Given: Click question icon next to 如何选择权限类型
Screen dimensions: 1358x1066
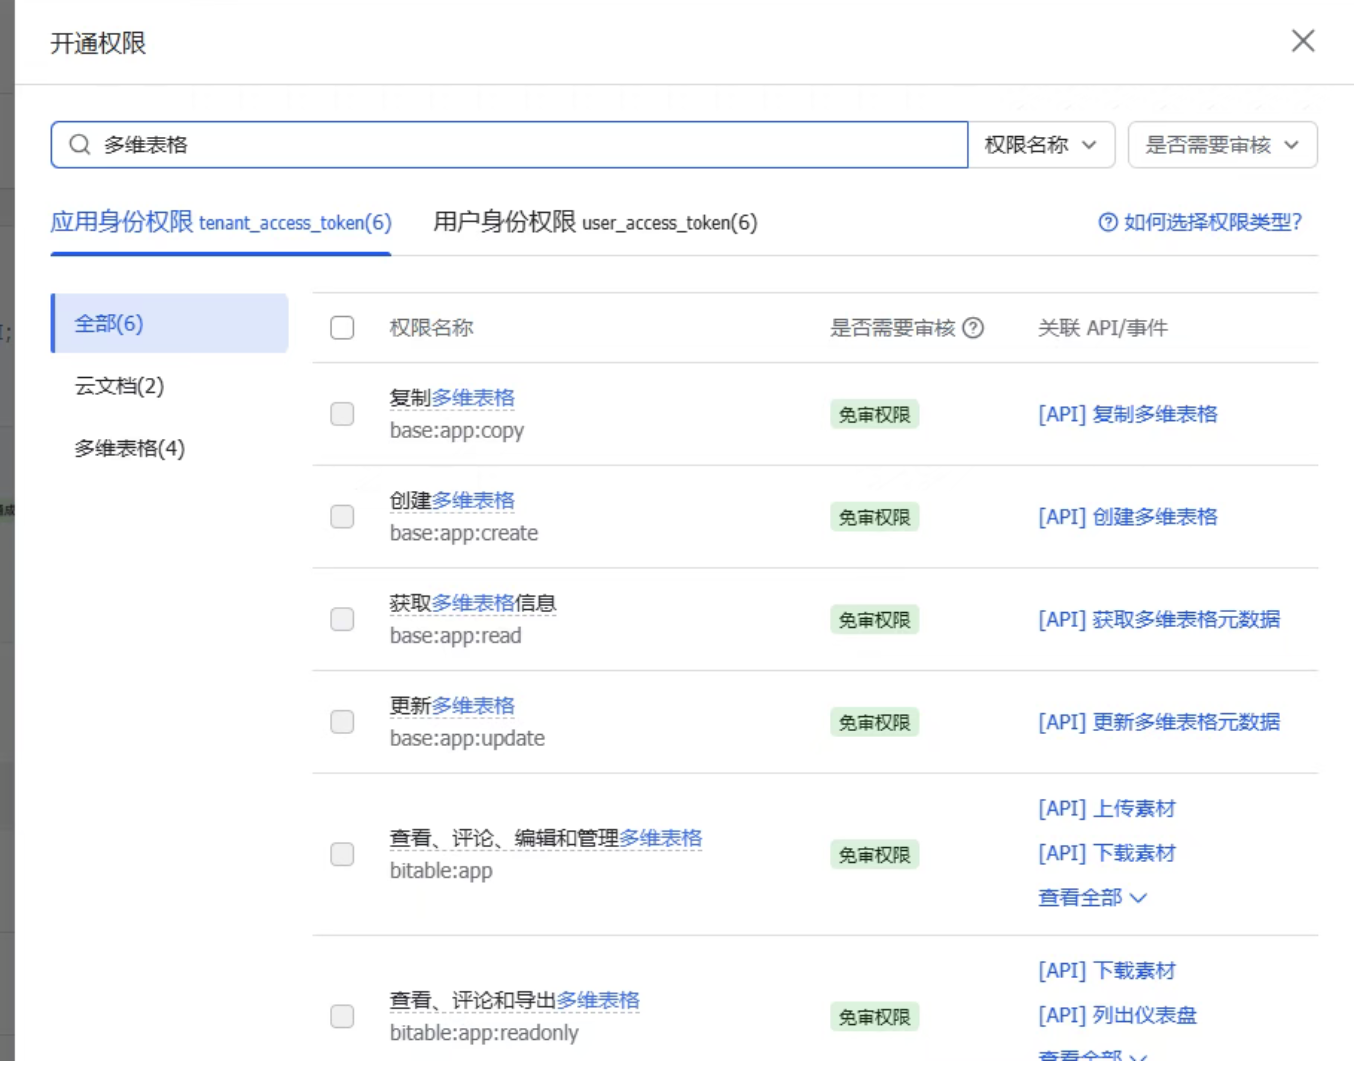Looking at the screenshot, I should coord(1108,222).
